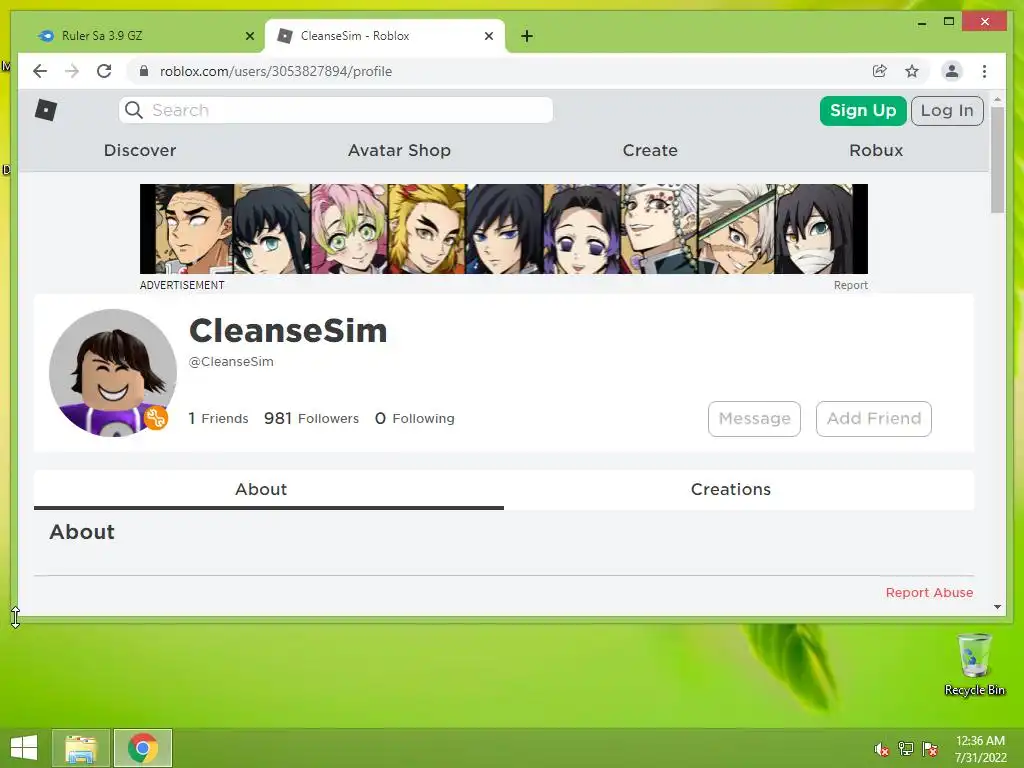Open the Avatar Shop menu item
Viewport: 1024px width, 768px height.
399,150
